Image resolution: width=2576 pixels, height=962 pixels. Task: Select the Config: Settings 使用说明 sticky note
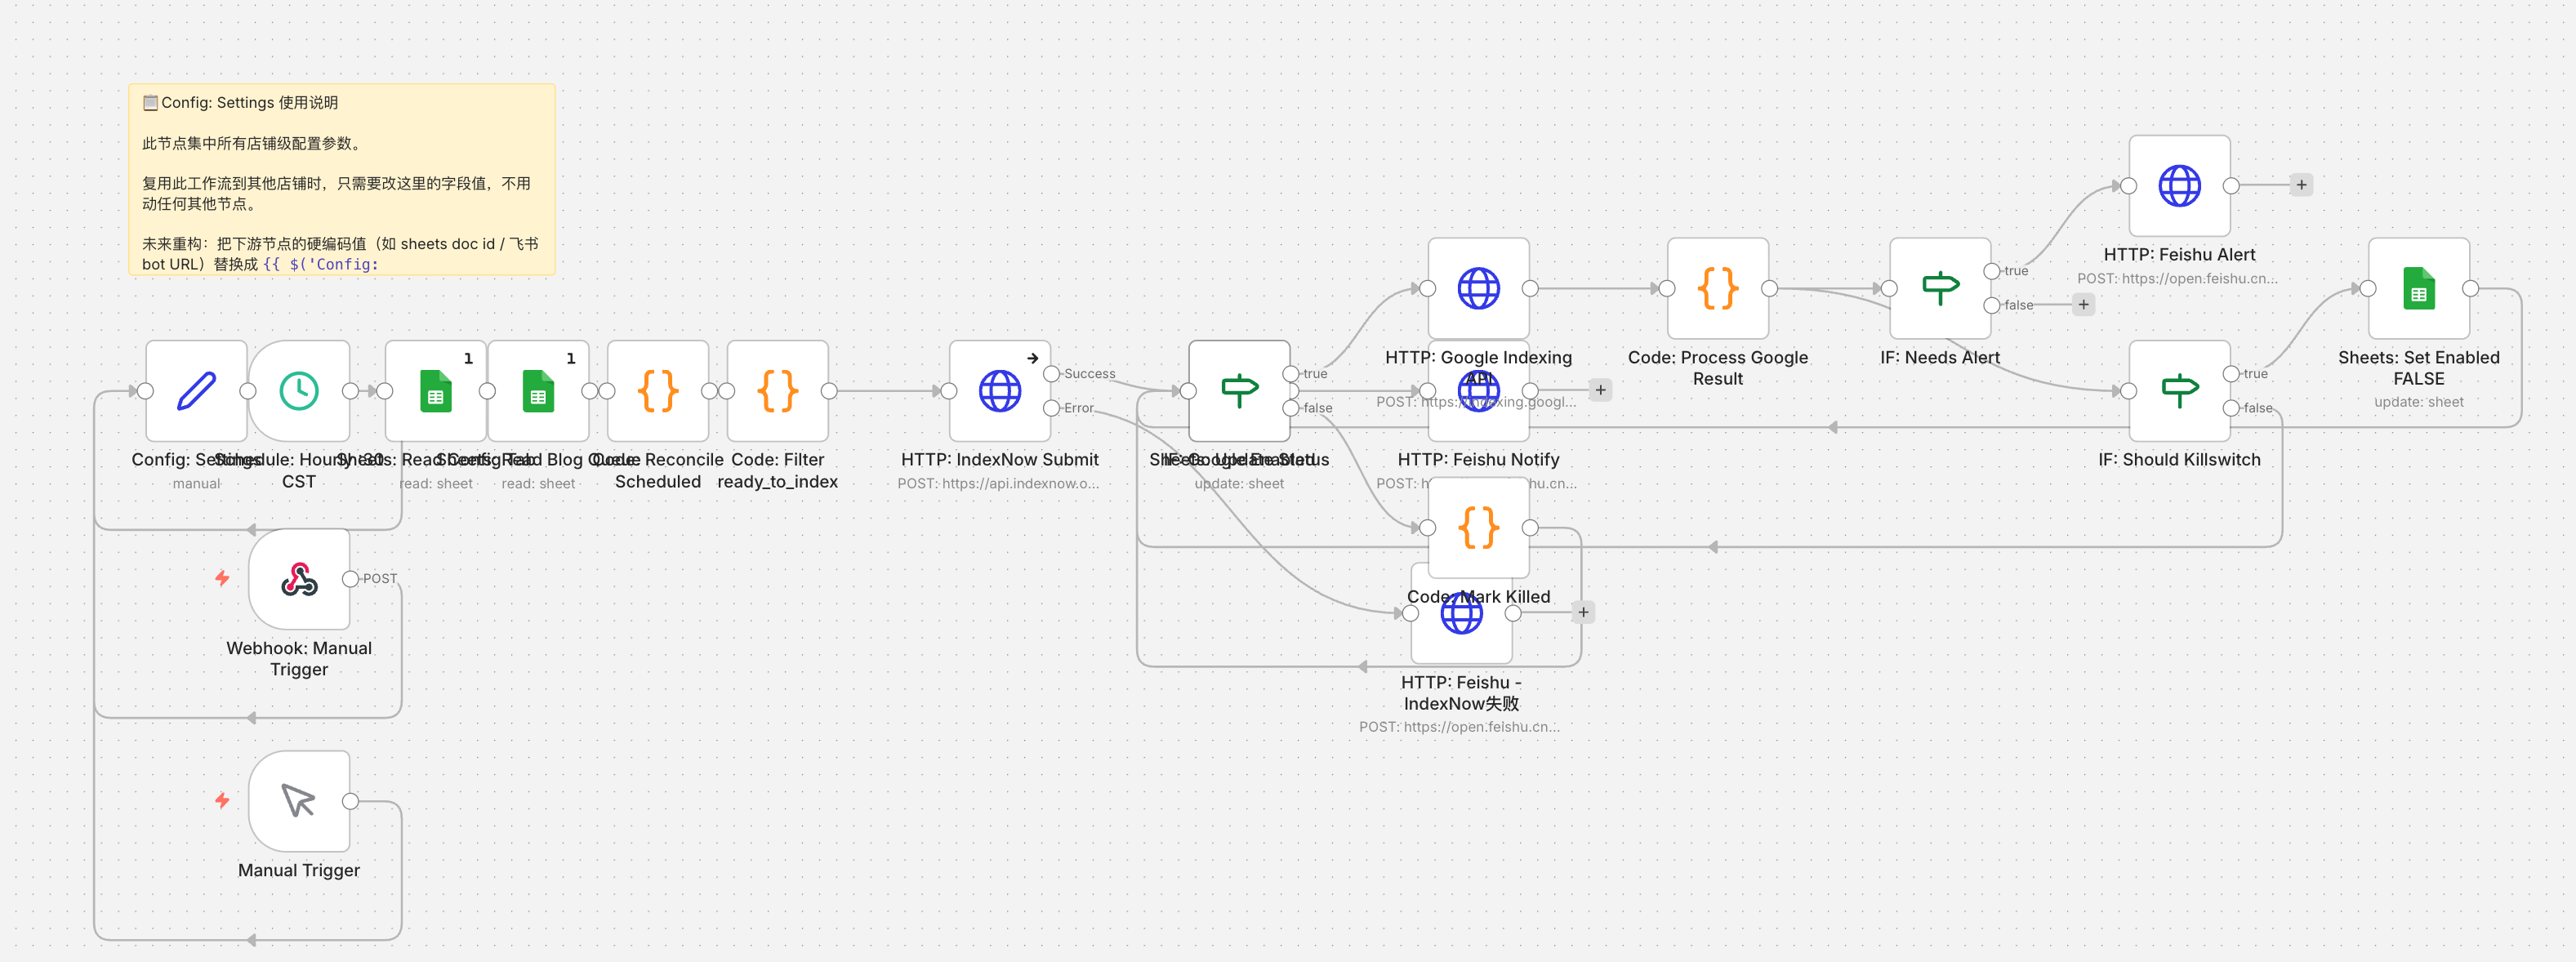click(x=342, y=180)
